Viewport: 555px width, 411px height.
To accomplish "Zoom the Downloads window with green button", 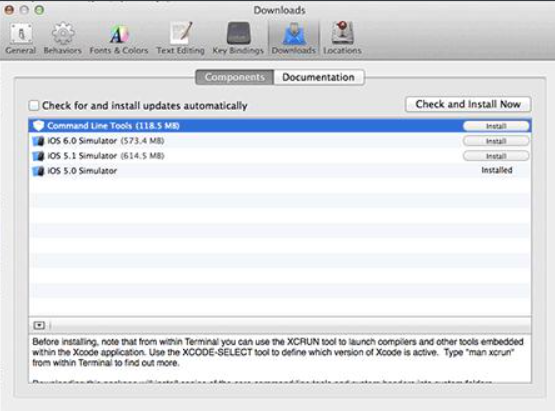I will point(39,10).
